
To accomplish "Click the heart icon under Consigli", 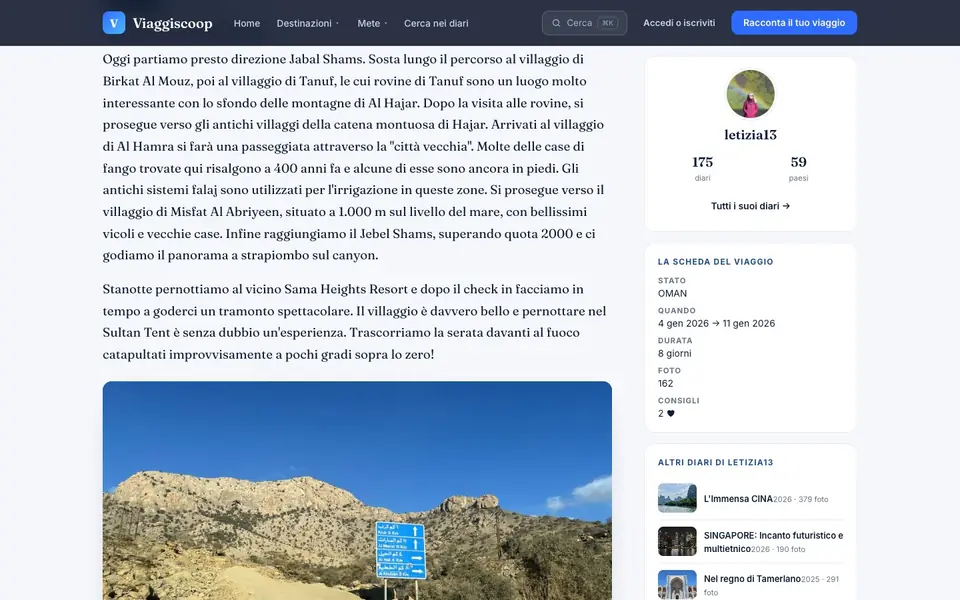I will 670,413.
